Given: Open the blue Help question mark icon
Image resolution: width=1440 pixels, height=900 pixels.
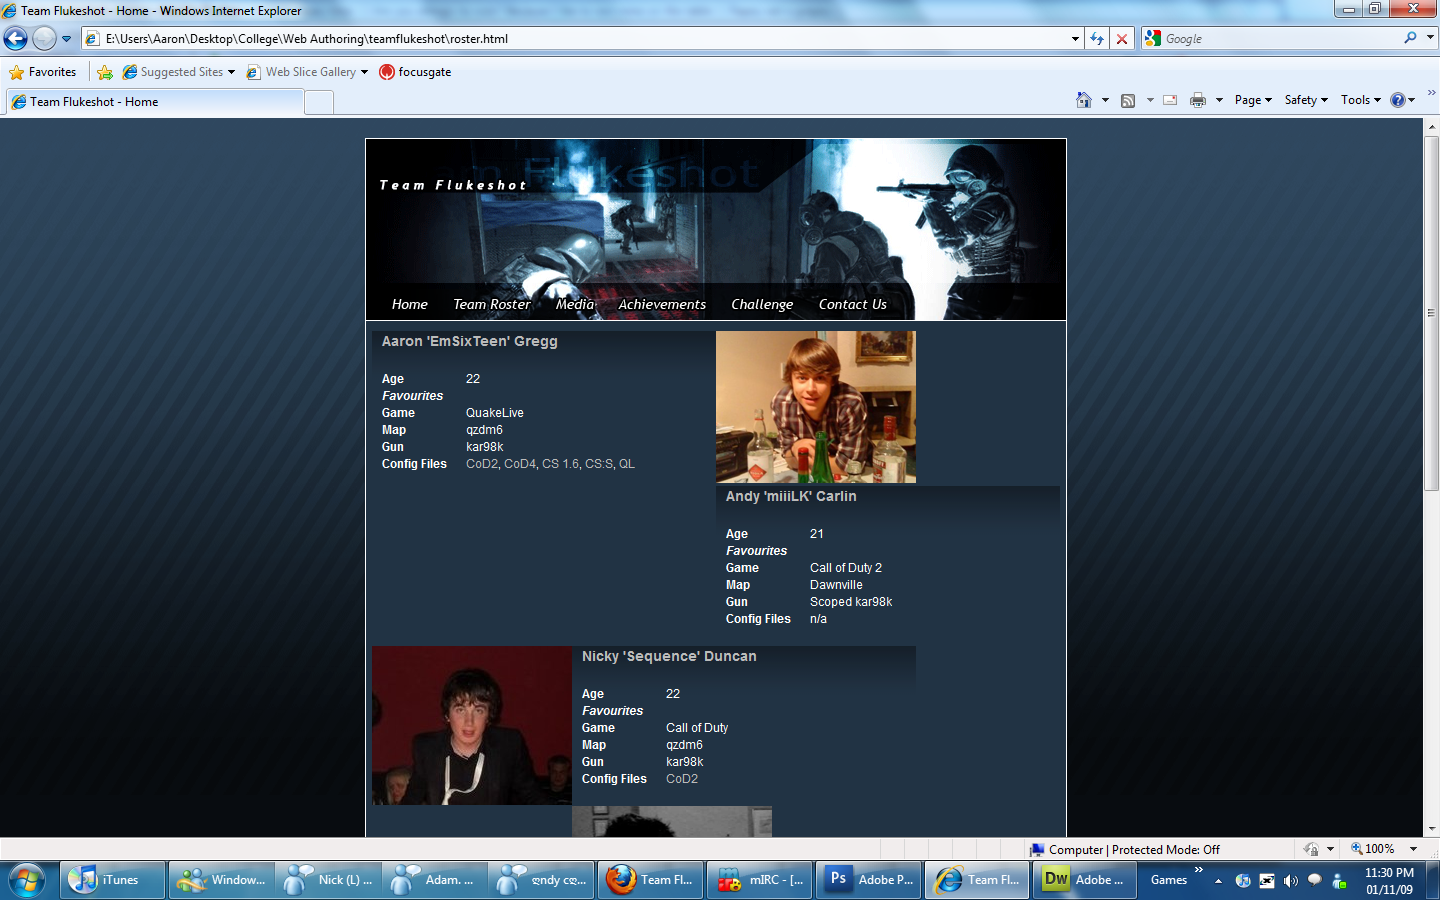Looking at the screenshot, I should point(1397,100).
